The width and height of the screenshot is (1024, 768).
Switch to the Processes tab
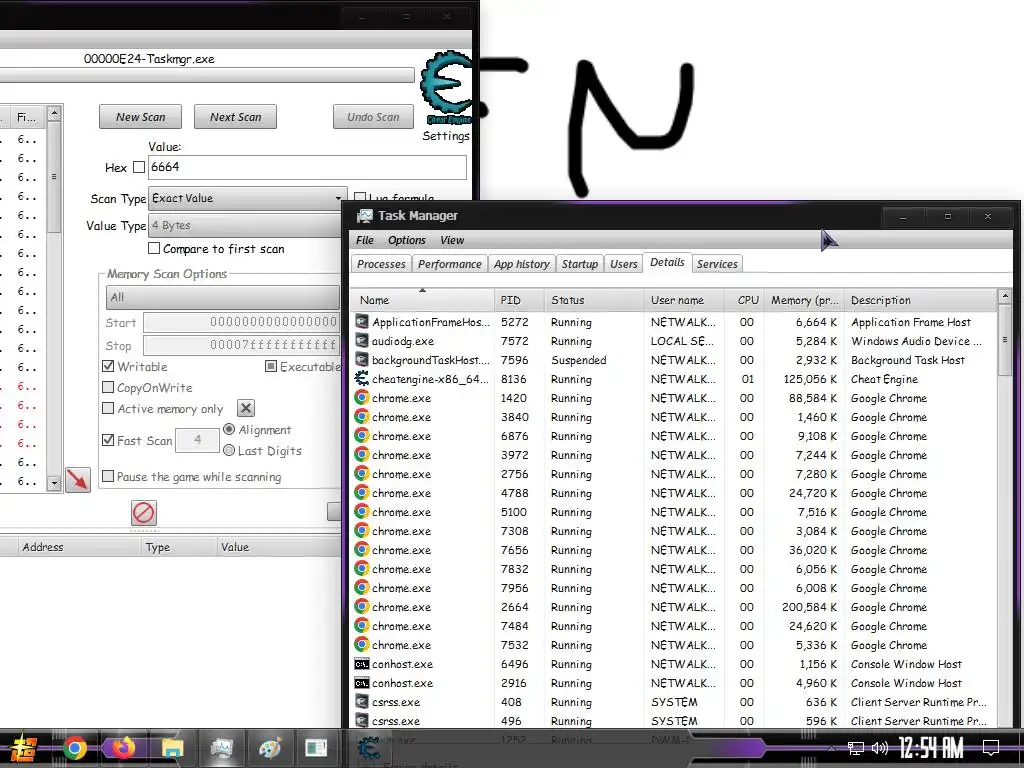pyautogui.click(x=381, y=264)
